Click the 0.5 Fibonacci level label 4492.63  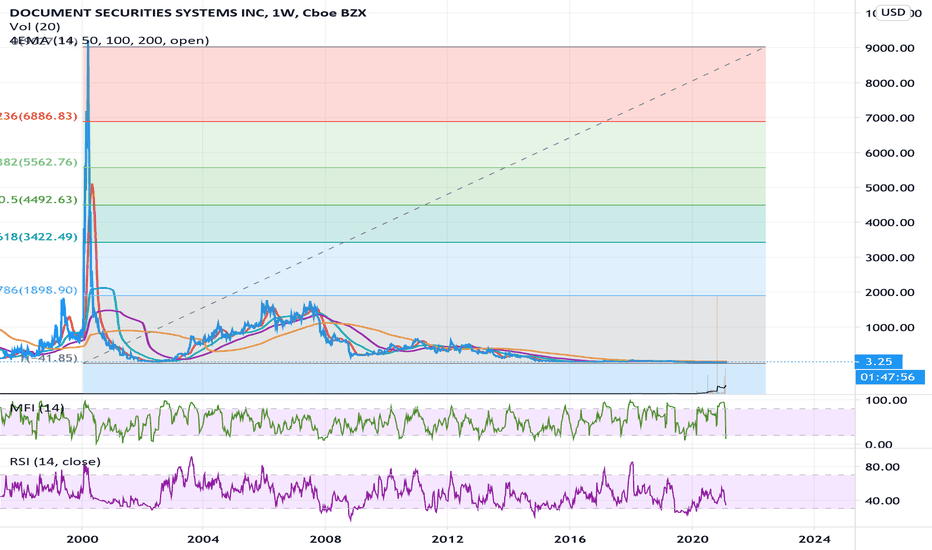pyautogui.click(x=39, y=199)
